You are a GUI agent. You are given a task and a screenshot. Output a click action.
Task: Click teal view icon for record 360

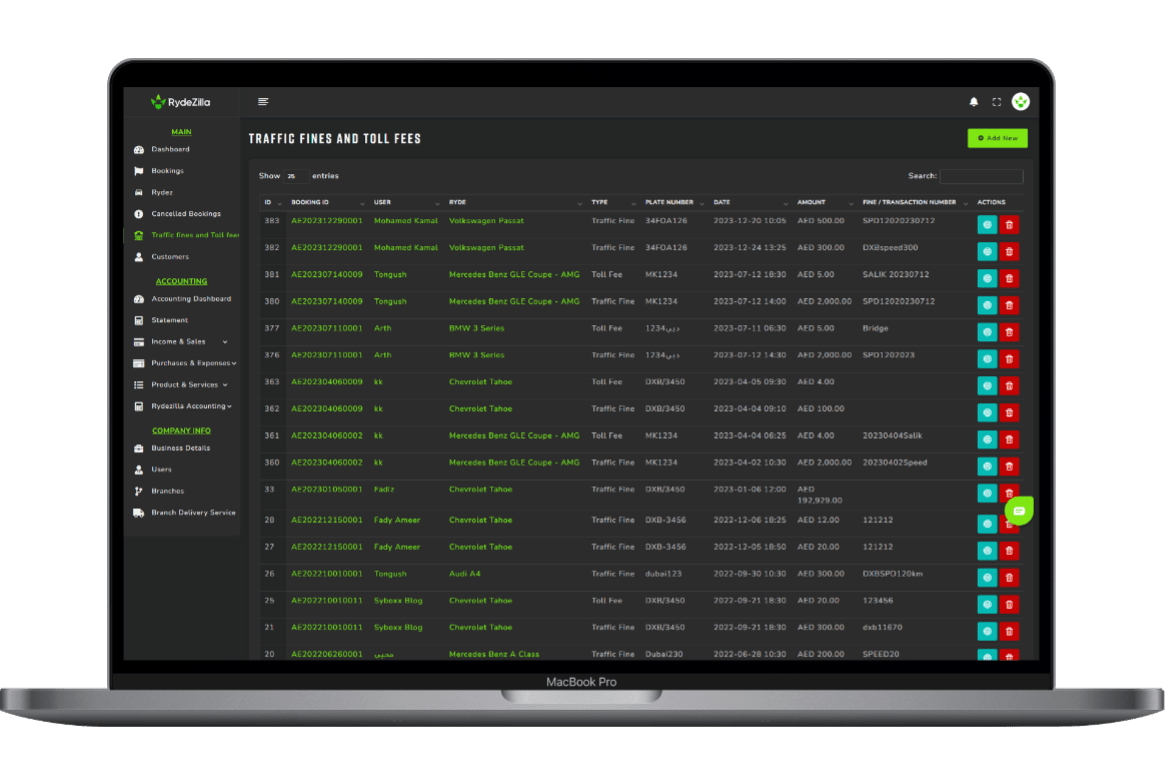click(987, 467)
